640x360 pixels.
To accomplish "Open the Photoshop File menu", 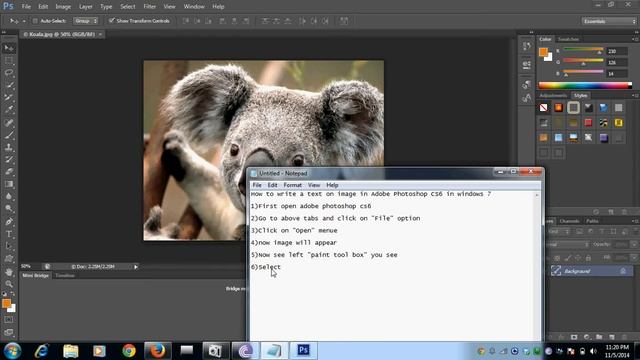I will coord(26,7).
